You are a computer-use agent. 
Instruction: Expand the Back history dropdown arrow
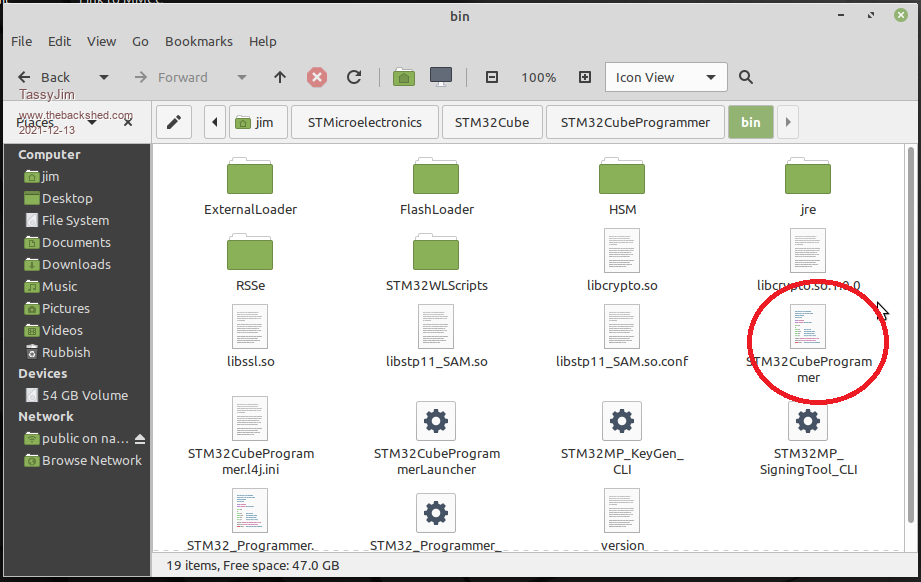tap(103, 77)
